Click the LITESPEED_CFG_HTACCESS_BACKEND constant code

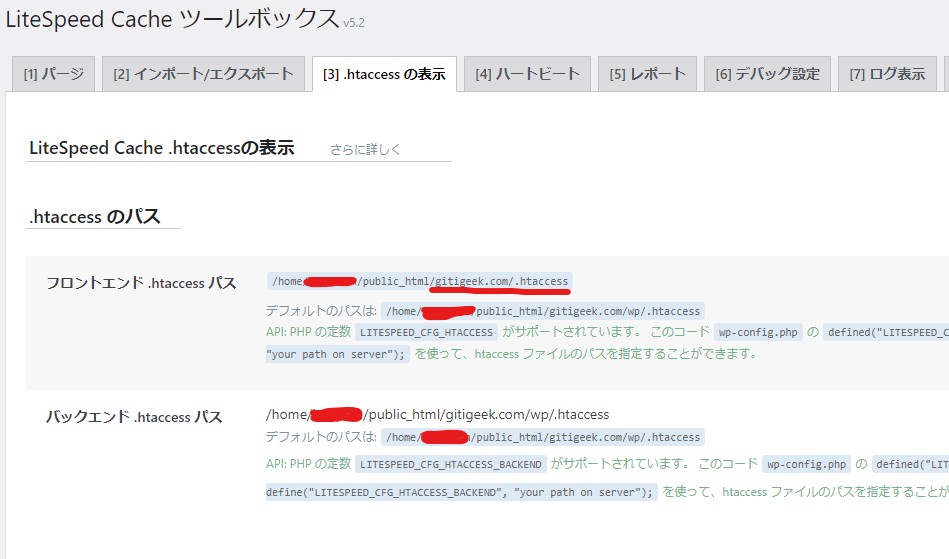(x=451, y=464)
